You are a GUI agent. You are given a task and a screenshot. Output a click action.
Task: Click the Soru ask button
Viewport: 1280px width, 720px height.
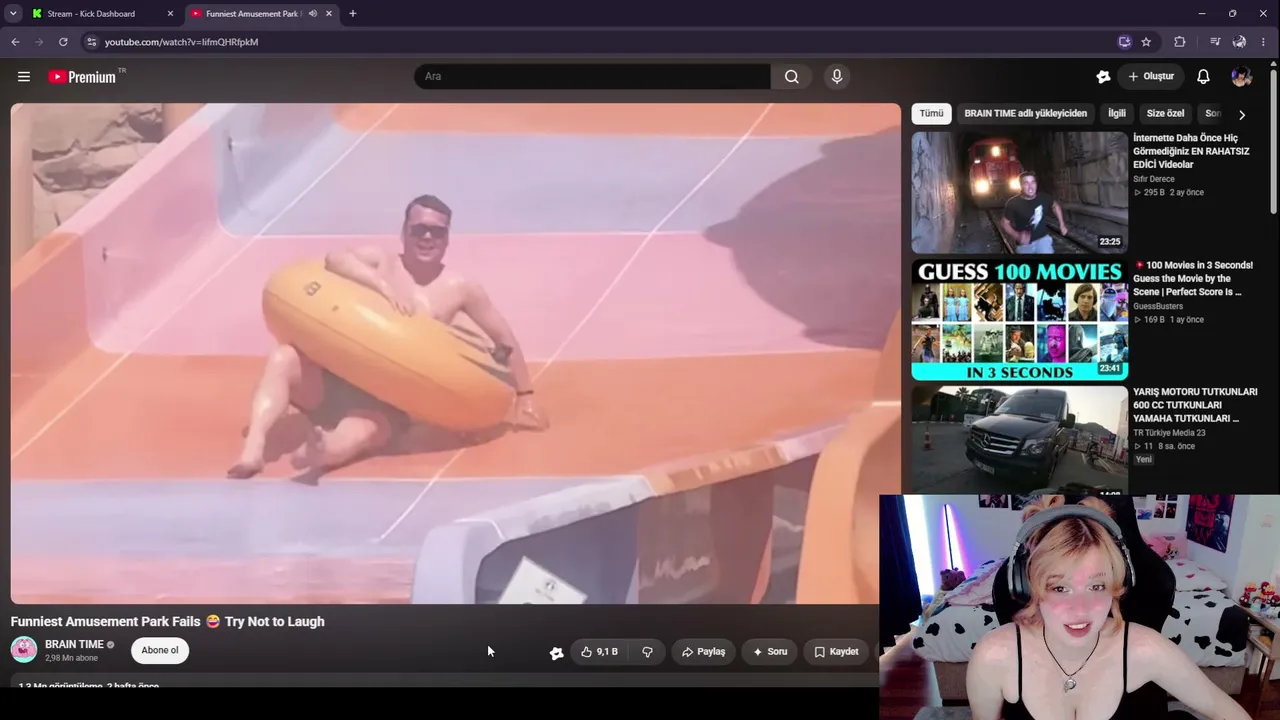click(x=770, y=652)
